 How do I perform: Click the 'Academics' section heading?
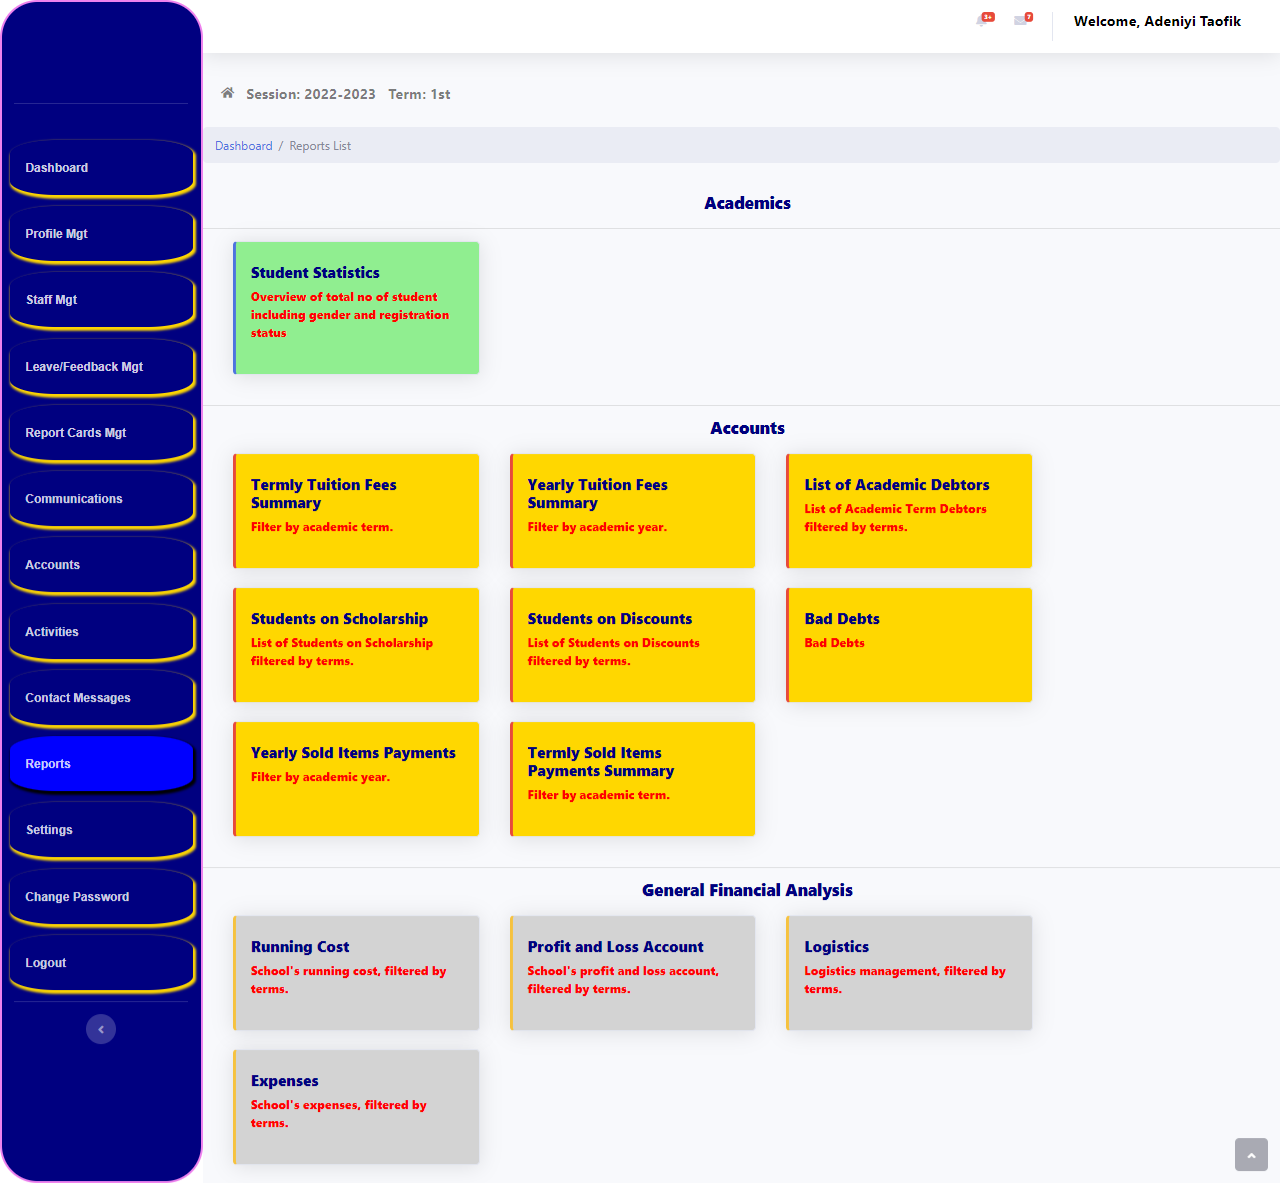pyautogui.click(x=747, y=203)
